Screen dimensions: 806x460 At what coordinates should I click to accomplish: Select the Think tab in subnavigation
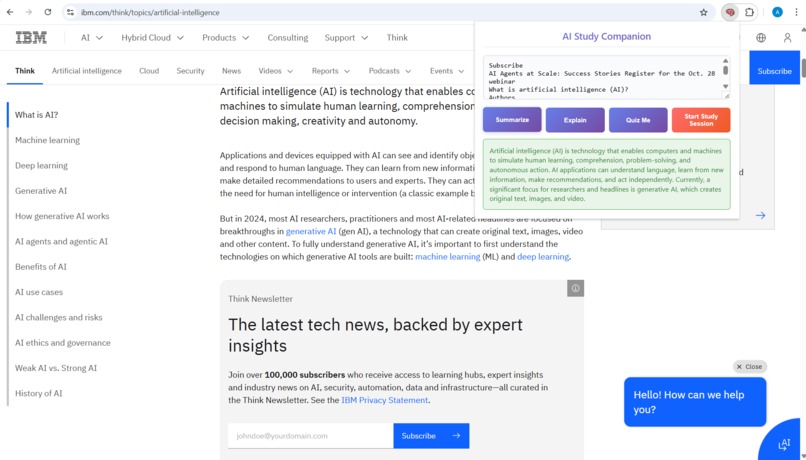point(25,71)
